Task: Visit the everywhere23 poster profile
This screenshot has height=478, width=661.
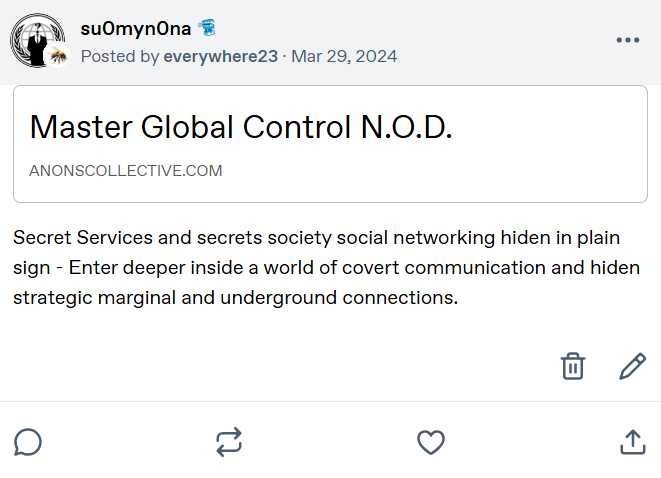Action: [221, 56]
